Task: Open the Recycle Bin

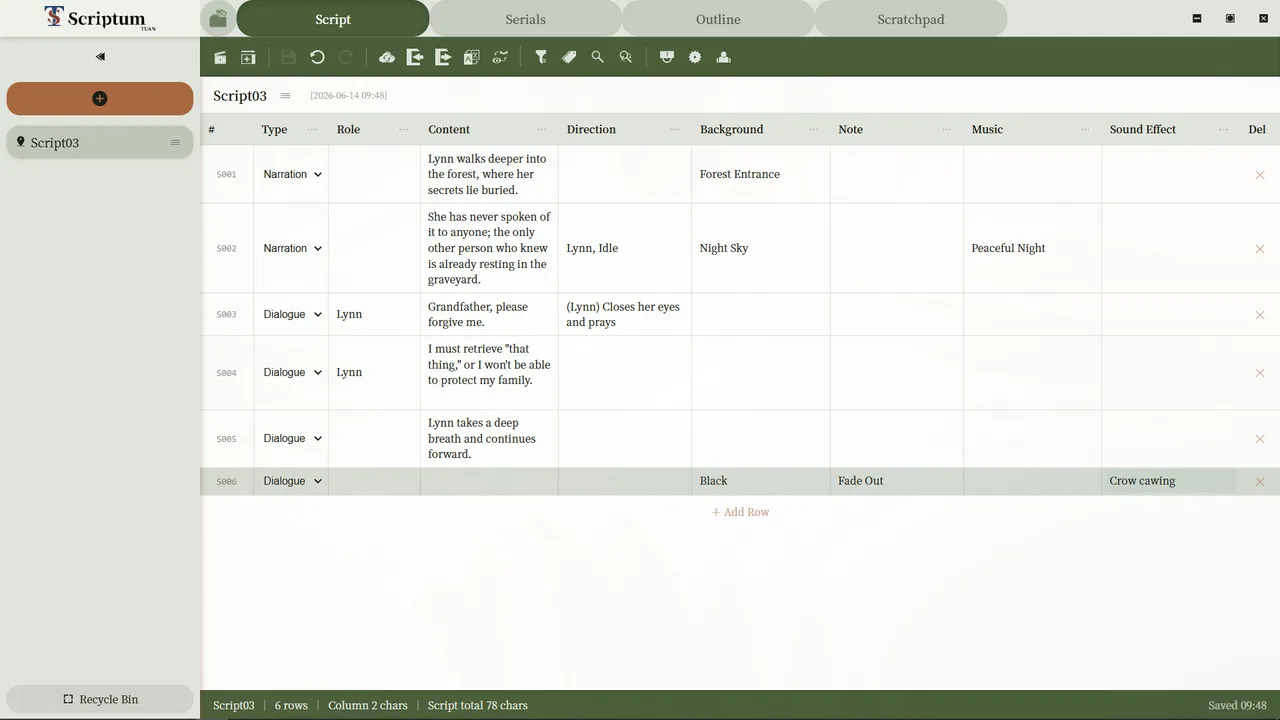Action: [100, 699]
